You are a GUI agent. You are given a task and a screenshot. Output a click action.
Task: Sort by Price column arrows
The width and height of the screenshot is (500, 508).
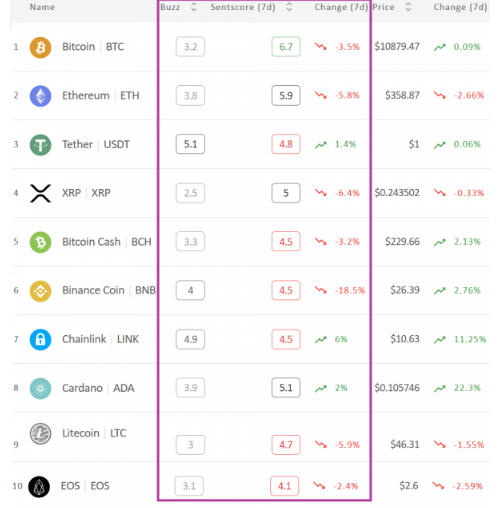pos(408,7)
